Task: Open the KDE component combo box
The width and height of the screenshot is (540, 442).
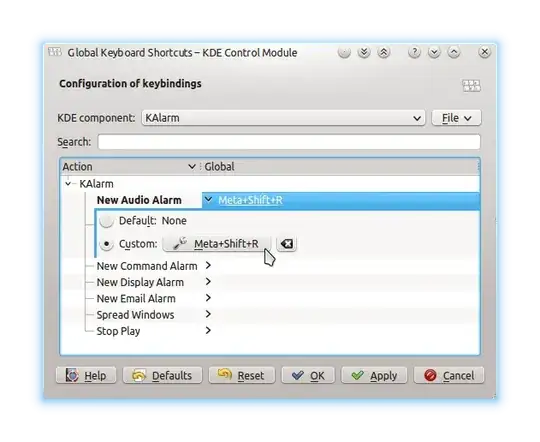Action: [x=283, y=118]
